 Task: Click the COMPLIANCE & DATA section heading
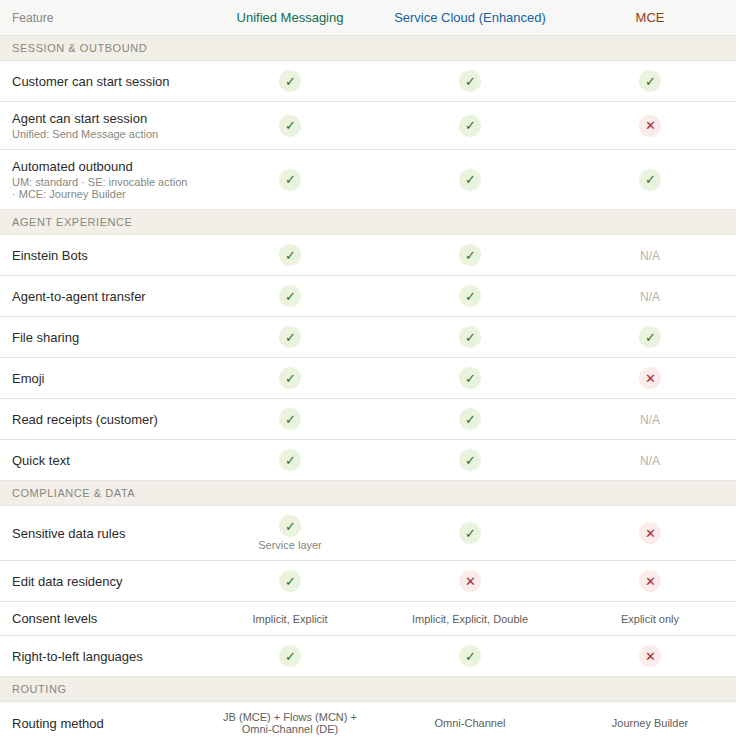point(73,493)
